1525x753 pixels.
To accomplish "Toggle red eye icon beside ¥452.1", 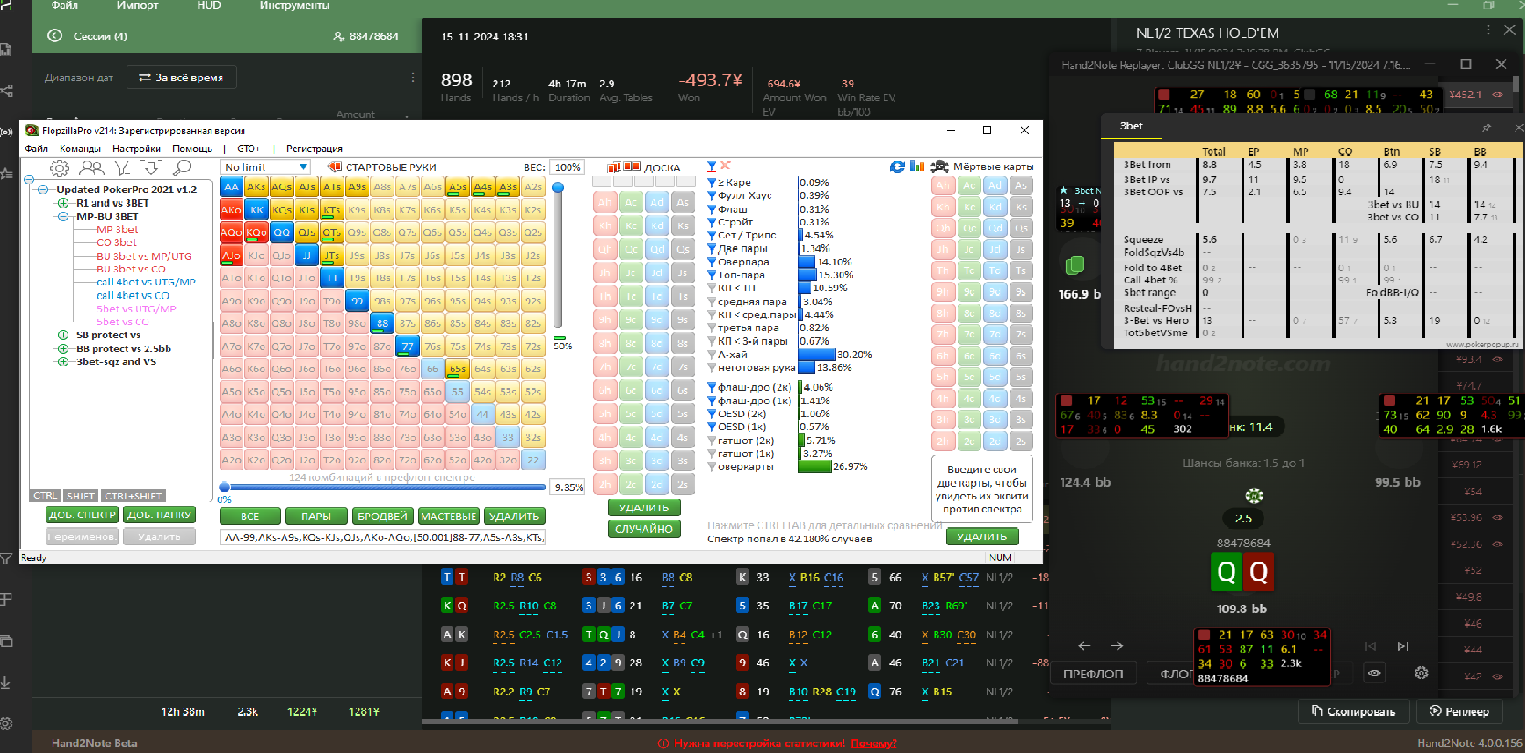I will pyautogui.click(x=1497, y=95).
